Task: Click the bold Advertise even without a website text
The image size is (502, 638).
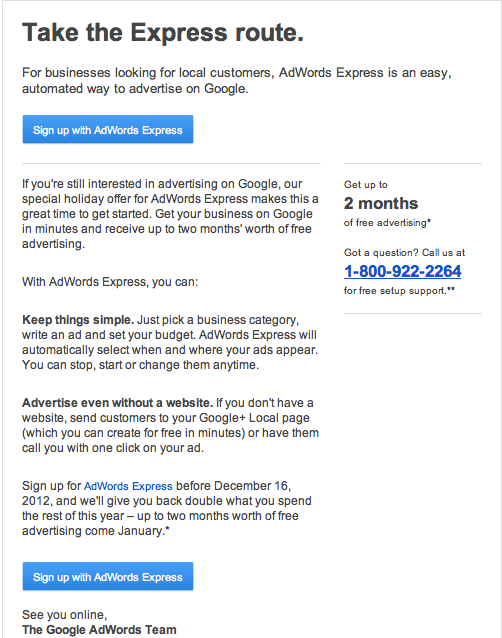Action: [118, 403]
